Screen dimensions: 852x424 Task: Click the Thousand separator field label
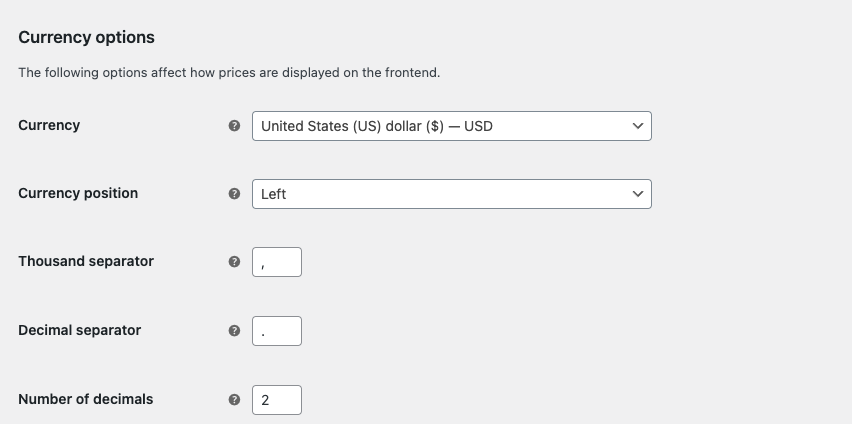point(86,261)
